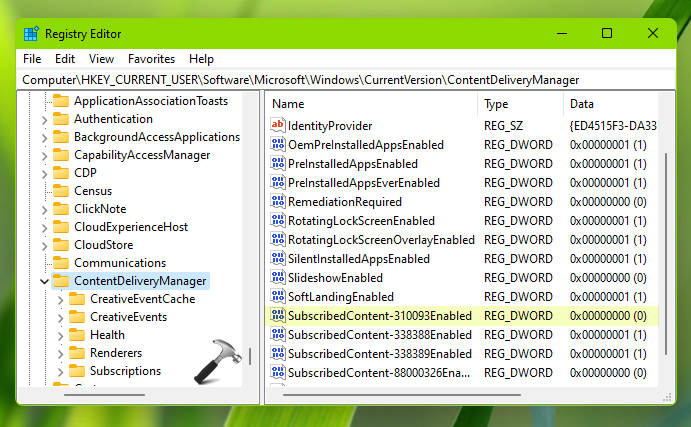Expand the CapabilityAccessManager key

pyautogui.click(x=44, y=156)
